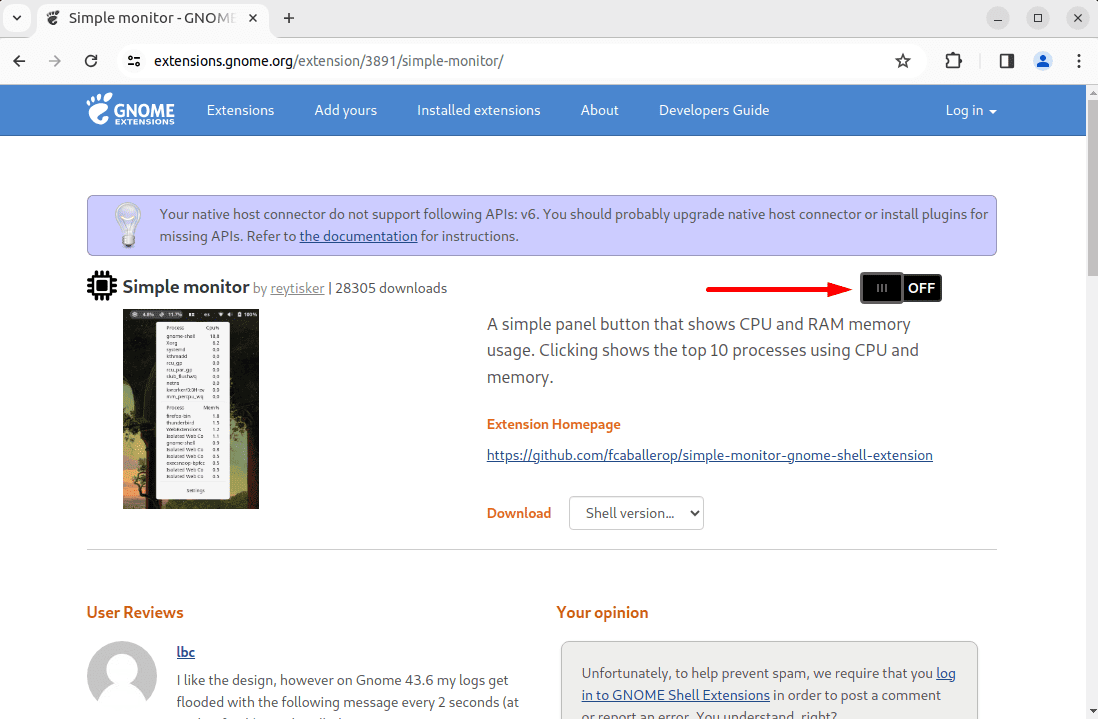
Task: Click the GNOME Extensions logo
Action: [130, 110]
